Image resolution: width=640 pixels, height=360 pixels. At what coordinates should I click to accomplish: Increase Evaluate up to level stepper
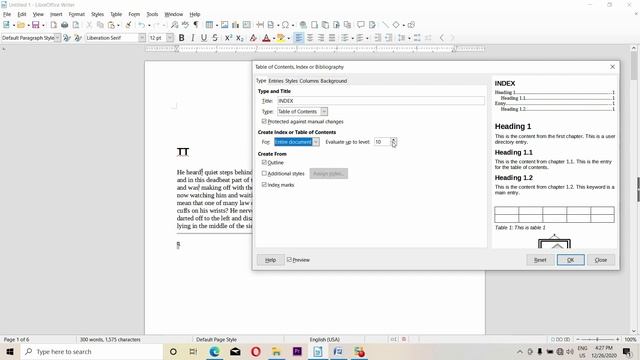click(393, 140)
